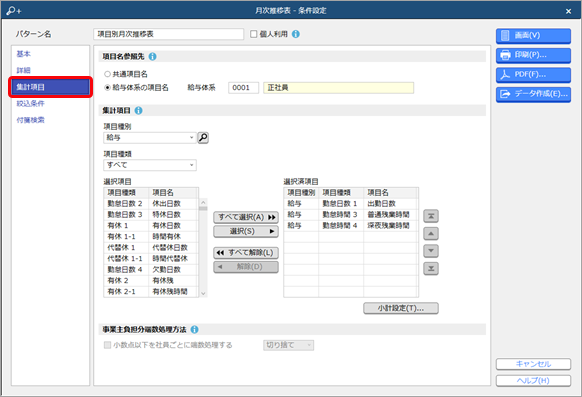Select the 共通項目名 radio button
This screenshot has width=582, height=397.
click(x=108, y=74)
